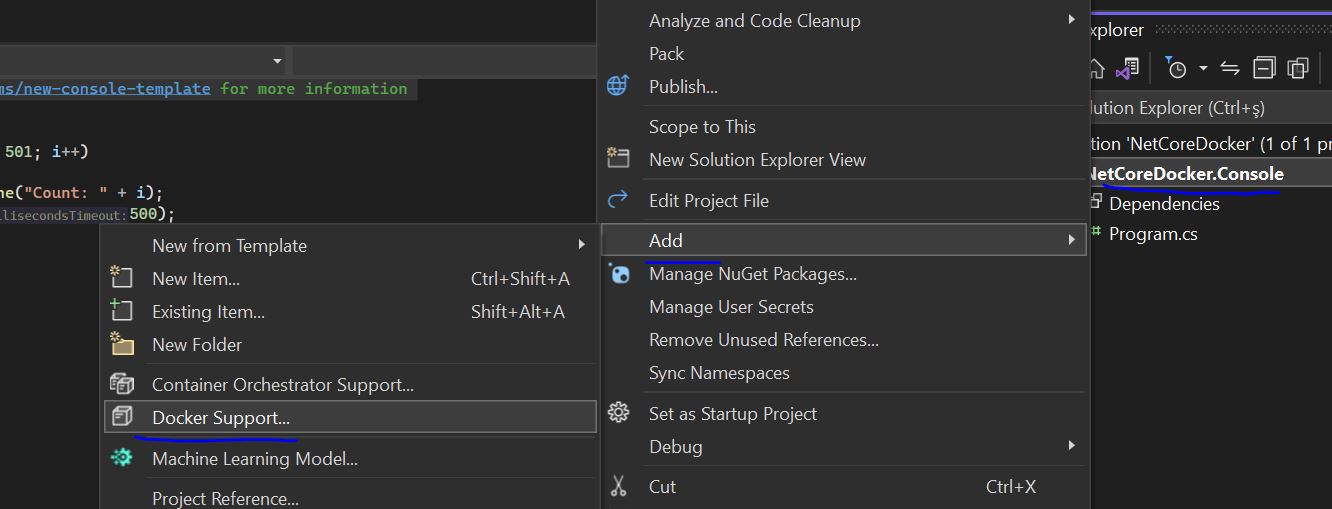The width and height of the screenshot is (1332, 509).
Task: Choose Set as Startup Project
Action: pyautogui.click(x=732, y=413)
